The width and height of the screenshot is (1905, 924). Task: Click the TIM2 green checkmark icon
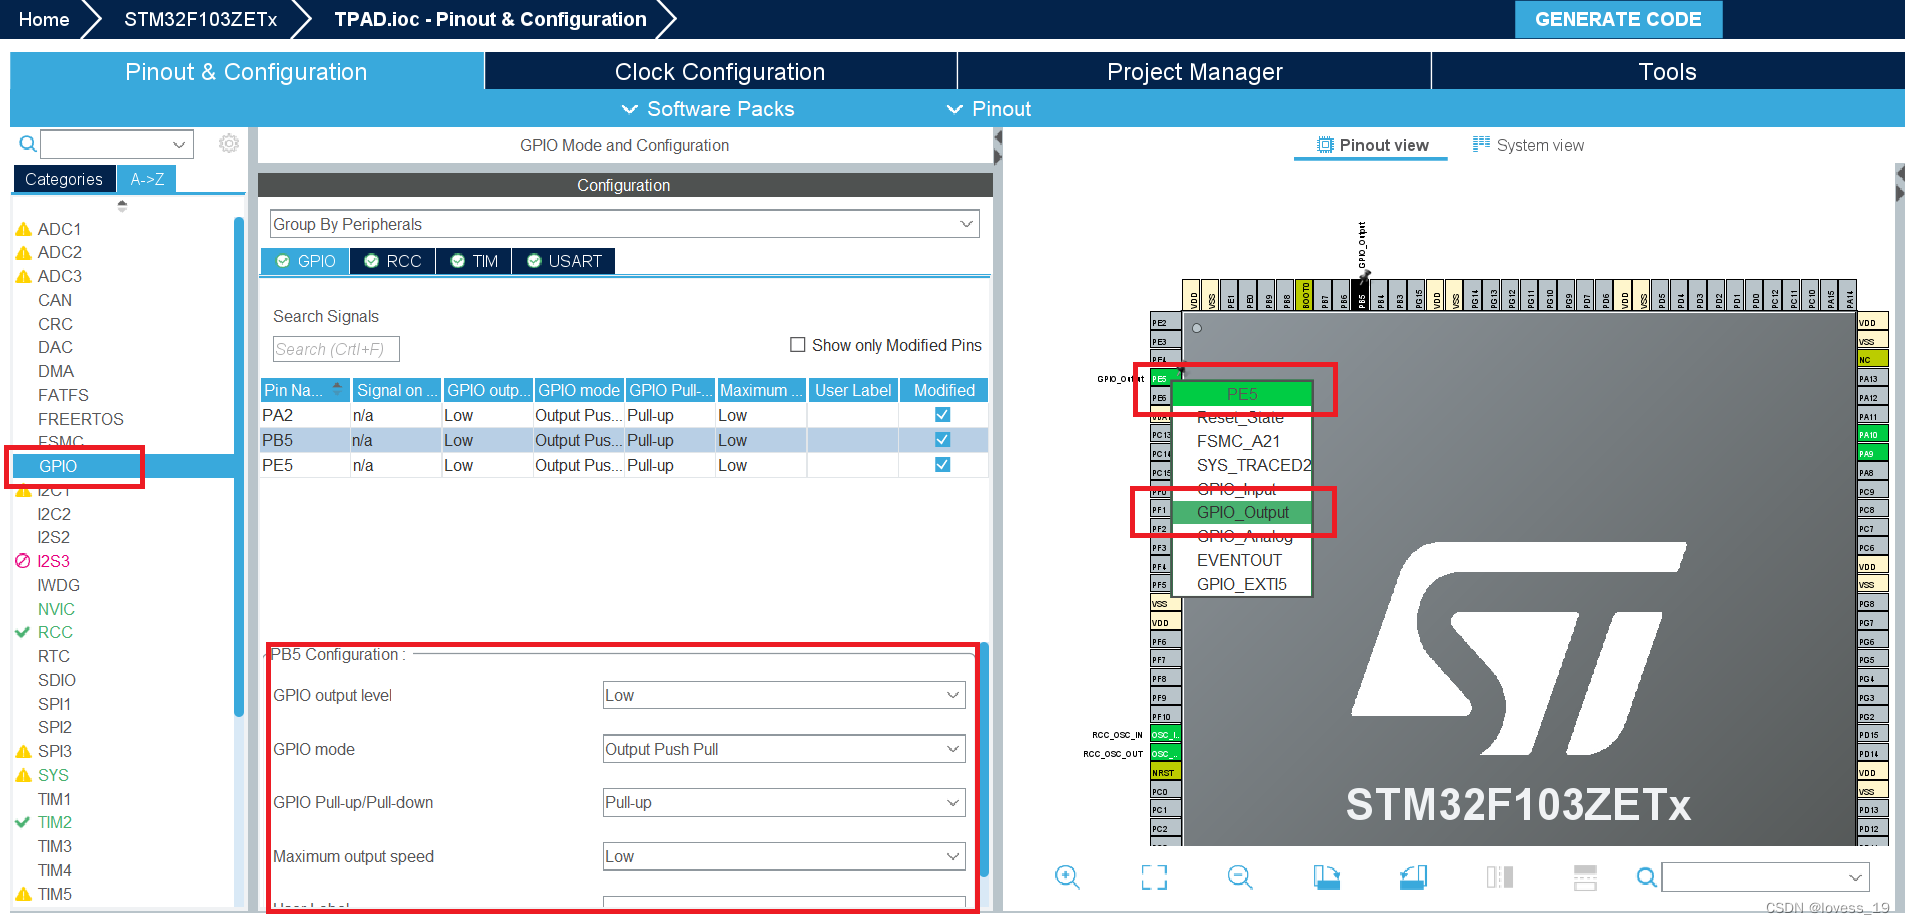pyautogui.click(x=23, y=822)
